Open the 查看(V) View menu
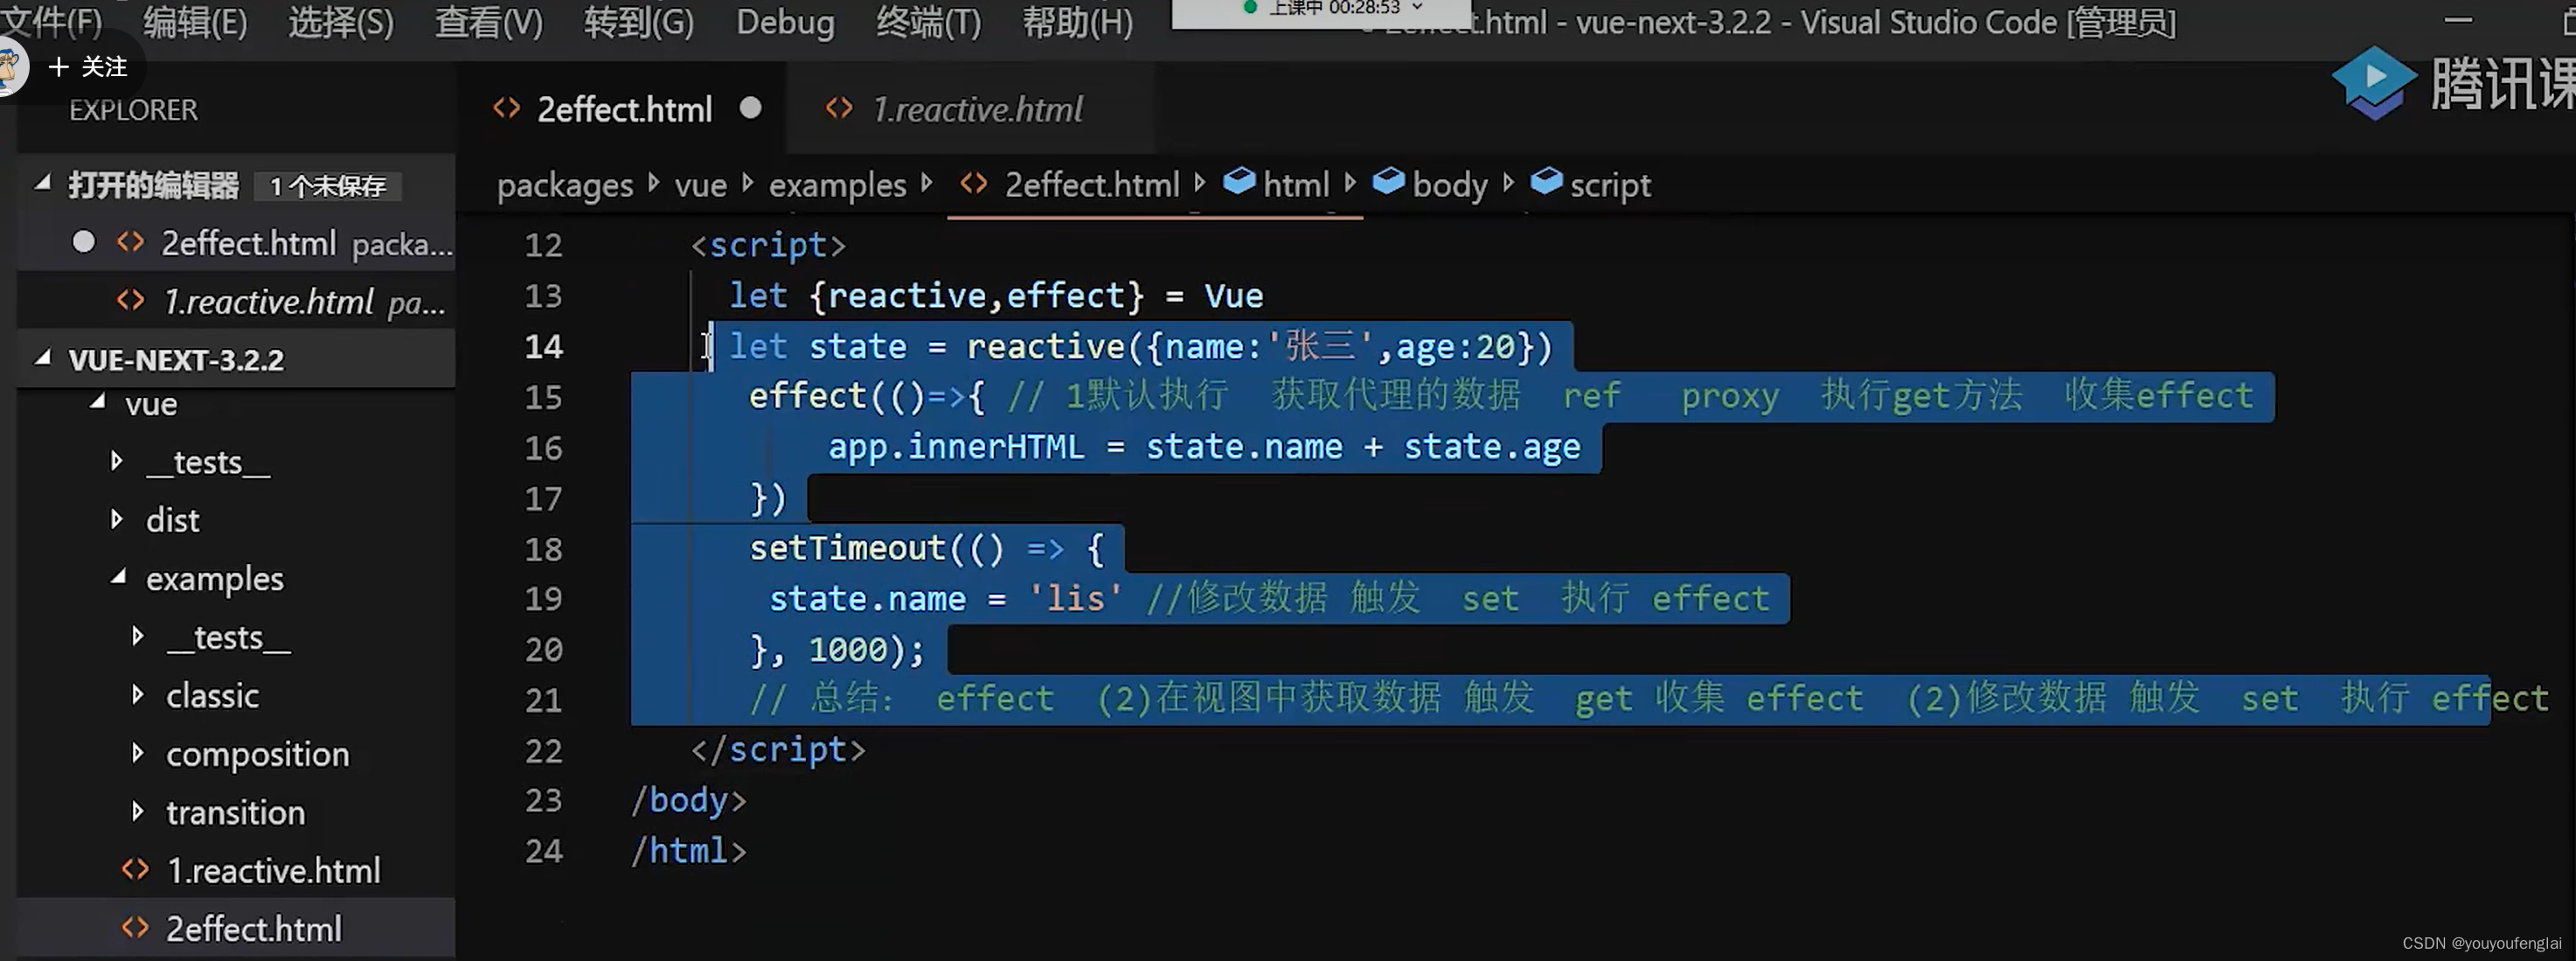This screenshot has height=961, width=2576. click(487, 22)
